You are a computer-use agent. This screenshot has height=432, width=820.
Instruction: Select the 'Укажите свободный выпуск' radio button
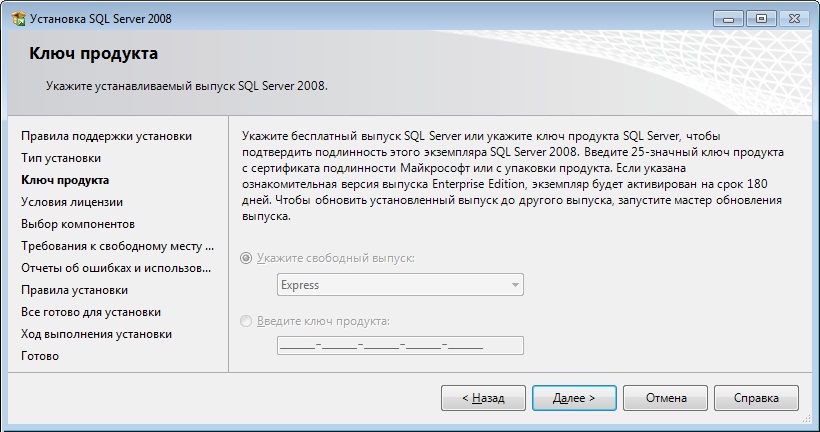246,258
